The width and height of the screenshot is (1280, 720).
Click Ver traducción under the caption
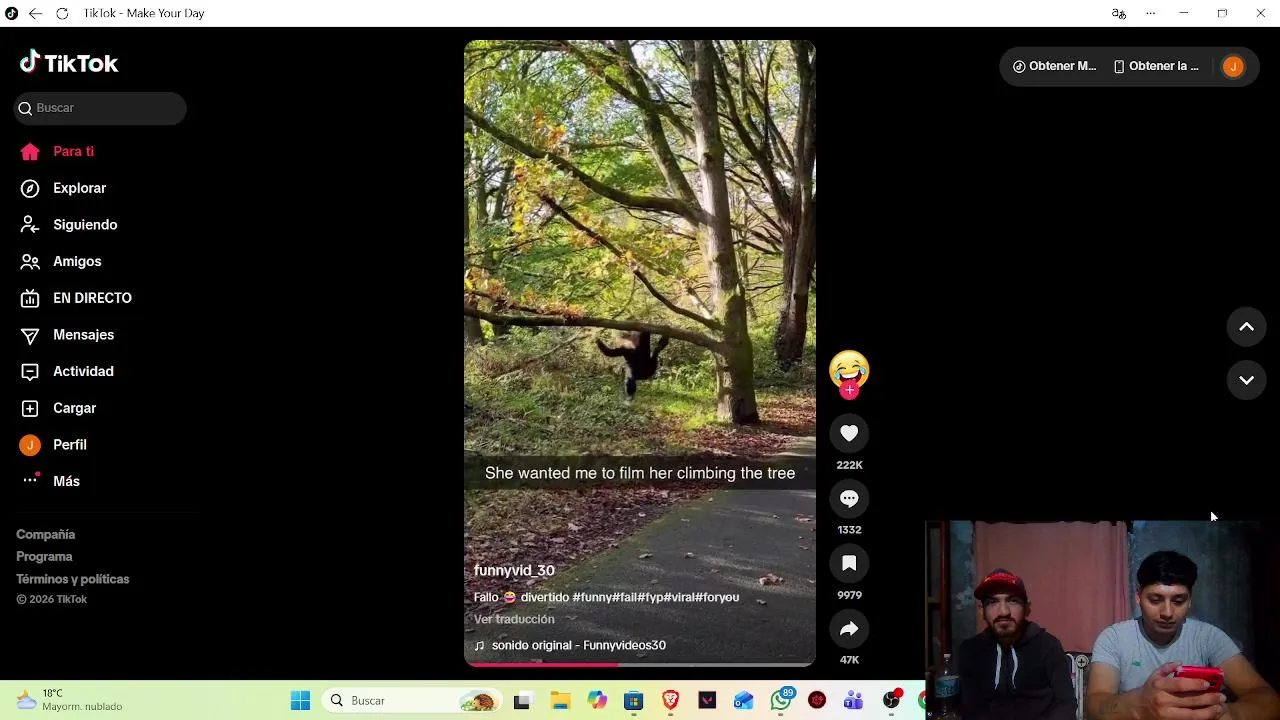[514, 619]
